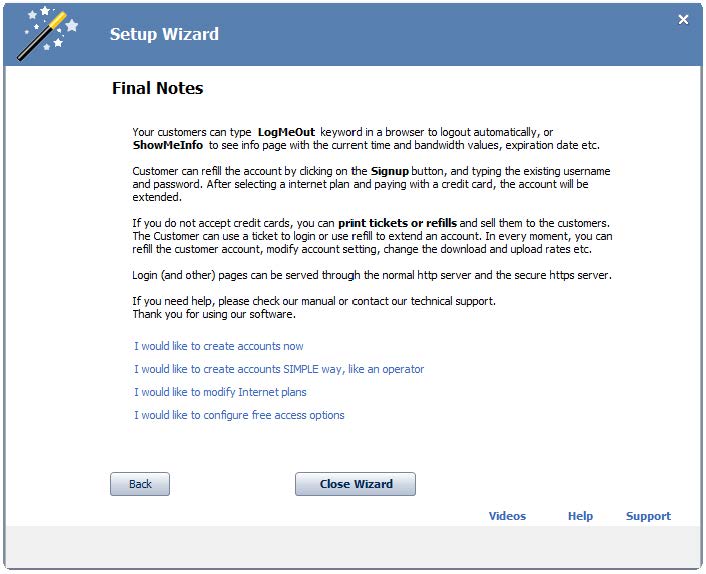The width and height of the screenshot is (706, 574).
Task: Click the Close Wizard button
Action: (x=355, y=484)
